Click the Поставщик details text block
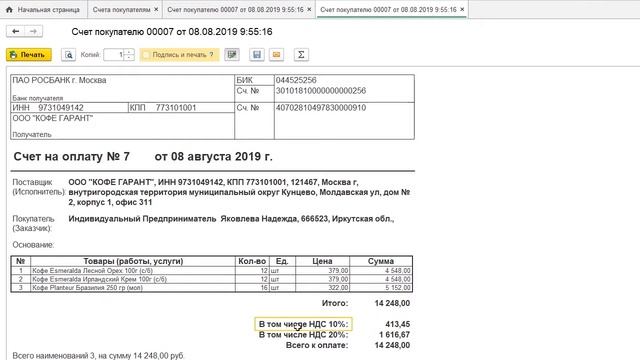The height and width of the screenshot is (360, 640). click(239, 192)
